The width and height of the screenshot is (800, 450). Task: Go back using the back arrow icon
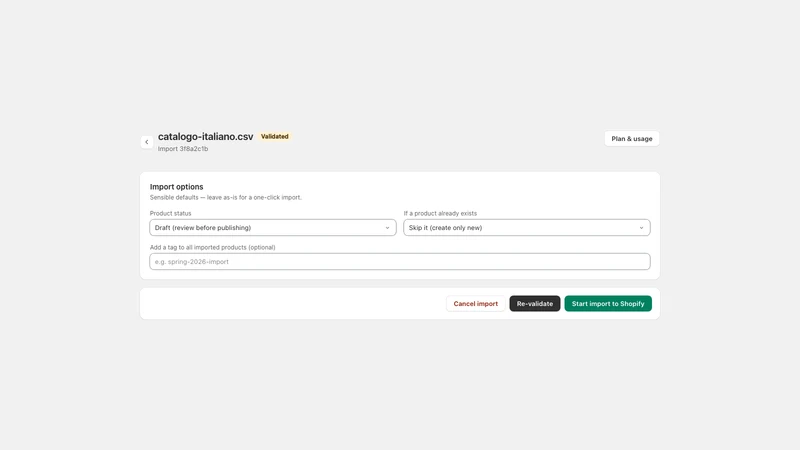147,142
